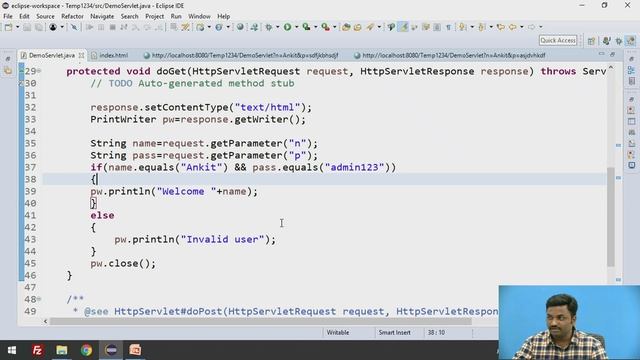The width and height of the screenshot is (640, 360).
Task: Toggle Skip All Breakpoints
Action: click(74, 27)
